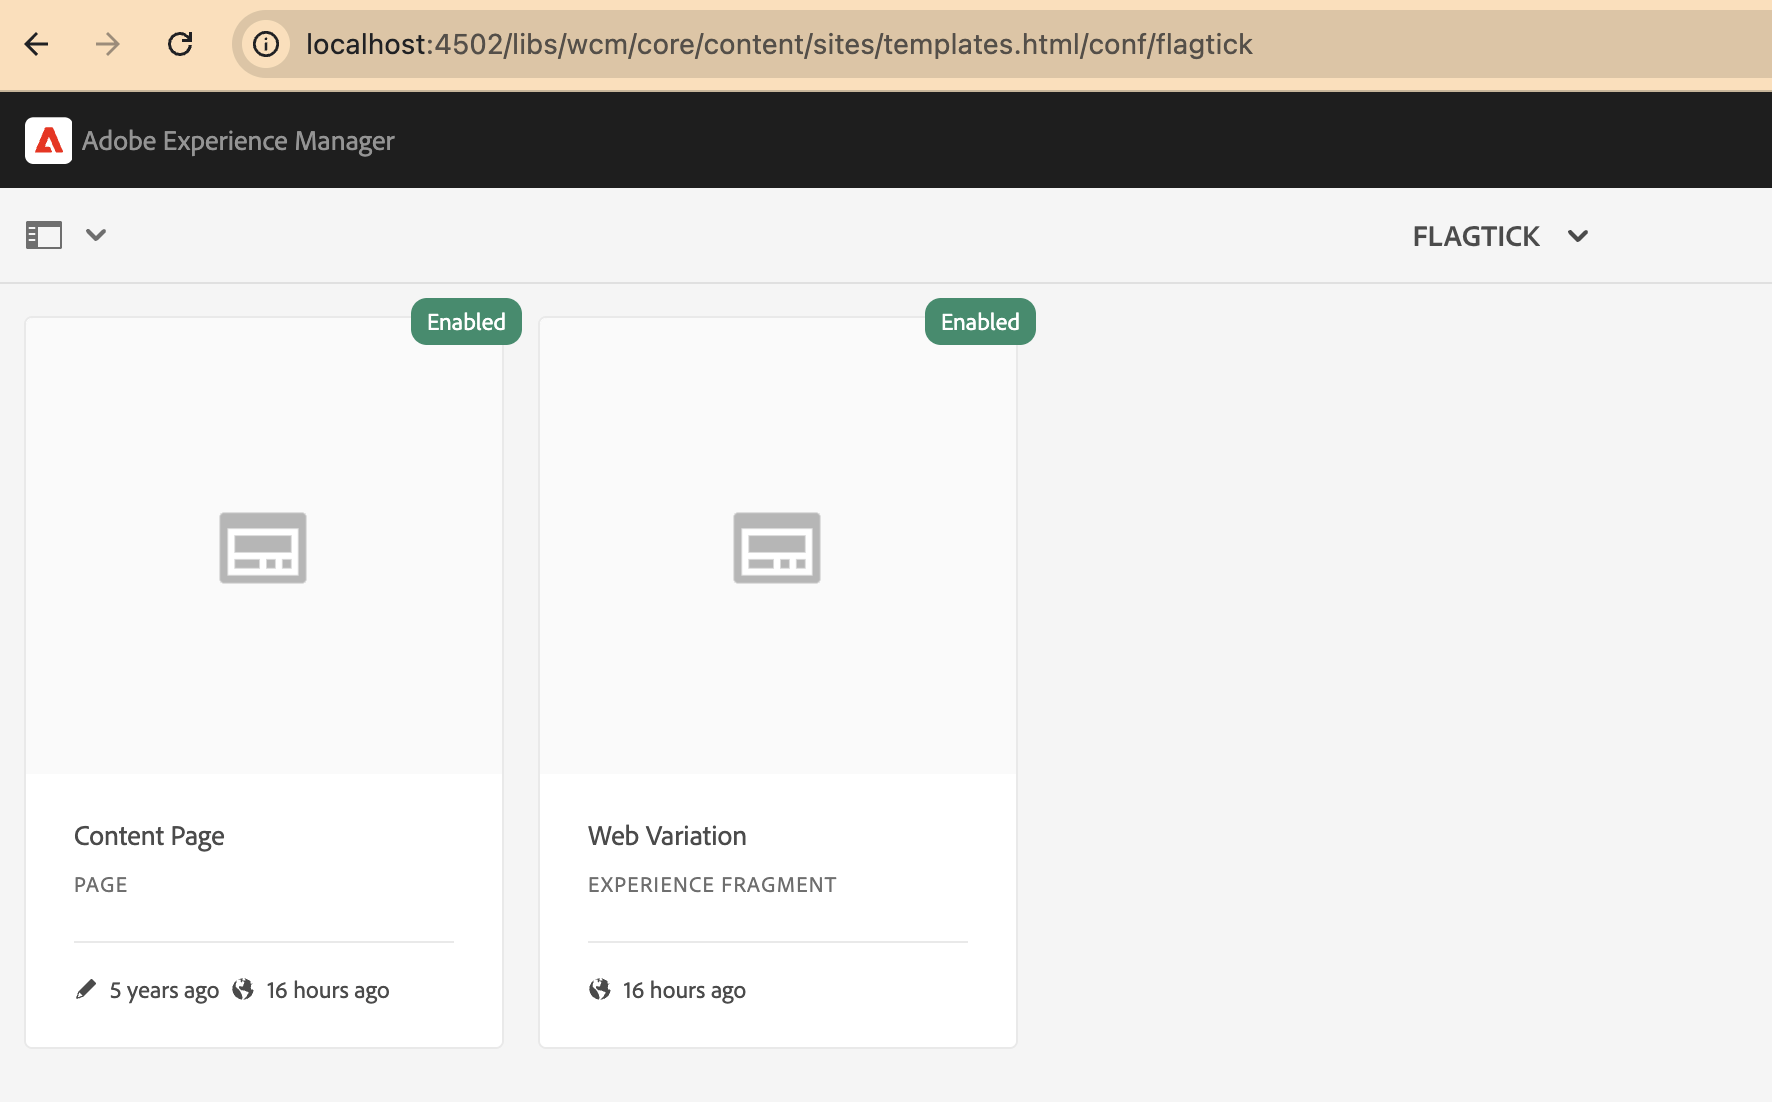The image size is (1772, 1102).
Task: Click template icon on Content Page card
Action: [x=263, y=548]
